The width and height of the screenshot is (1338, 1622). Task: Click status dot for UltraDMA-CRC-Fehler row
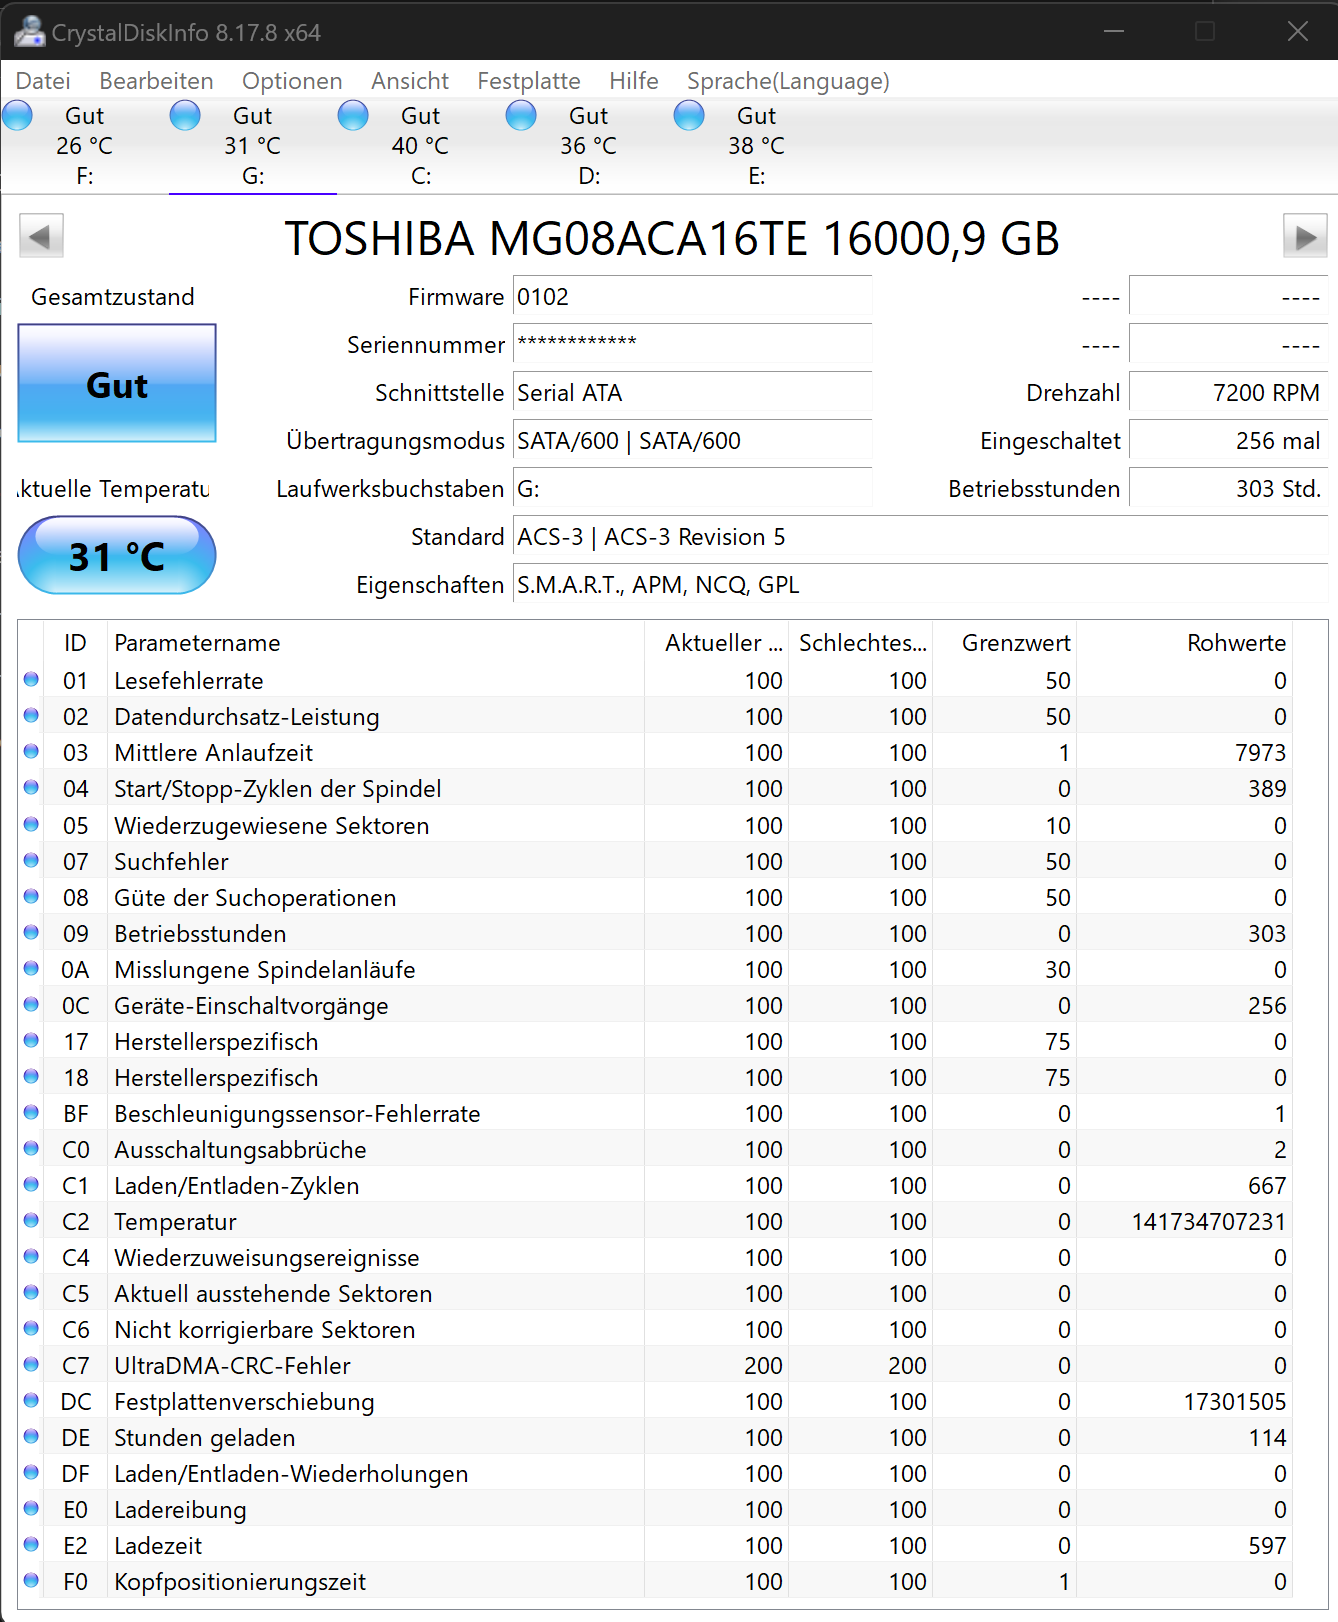tap(31, 1364)
